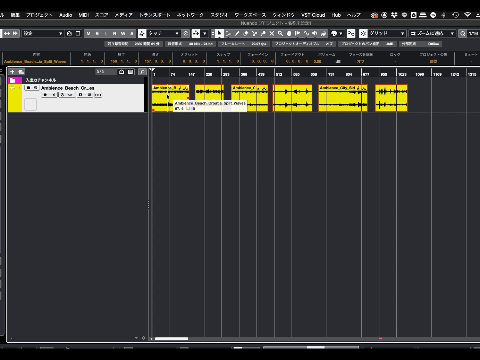Image resolution: width=480 pixels, height=360 pixels.
Task: Mute the Ambience Beach track
Action: point(28,88)
